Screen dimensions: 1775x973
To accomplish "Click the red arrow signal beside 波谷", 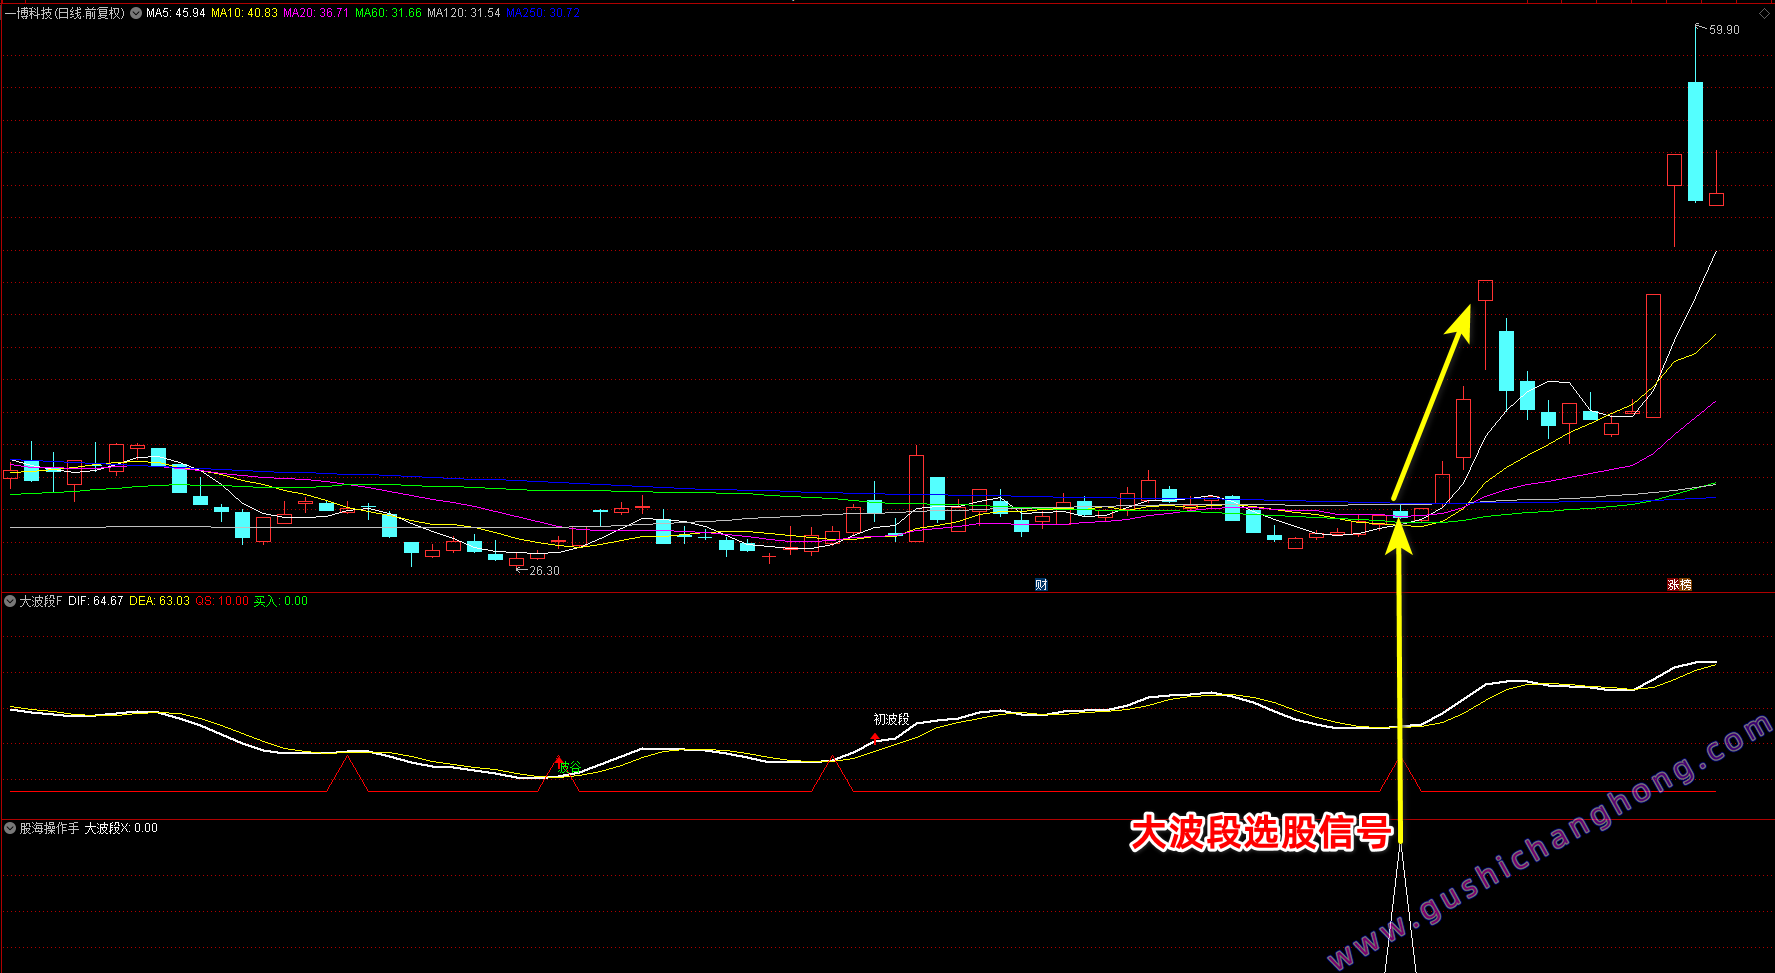I will pyautogui.click(x=558, y=762).
